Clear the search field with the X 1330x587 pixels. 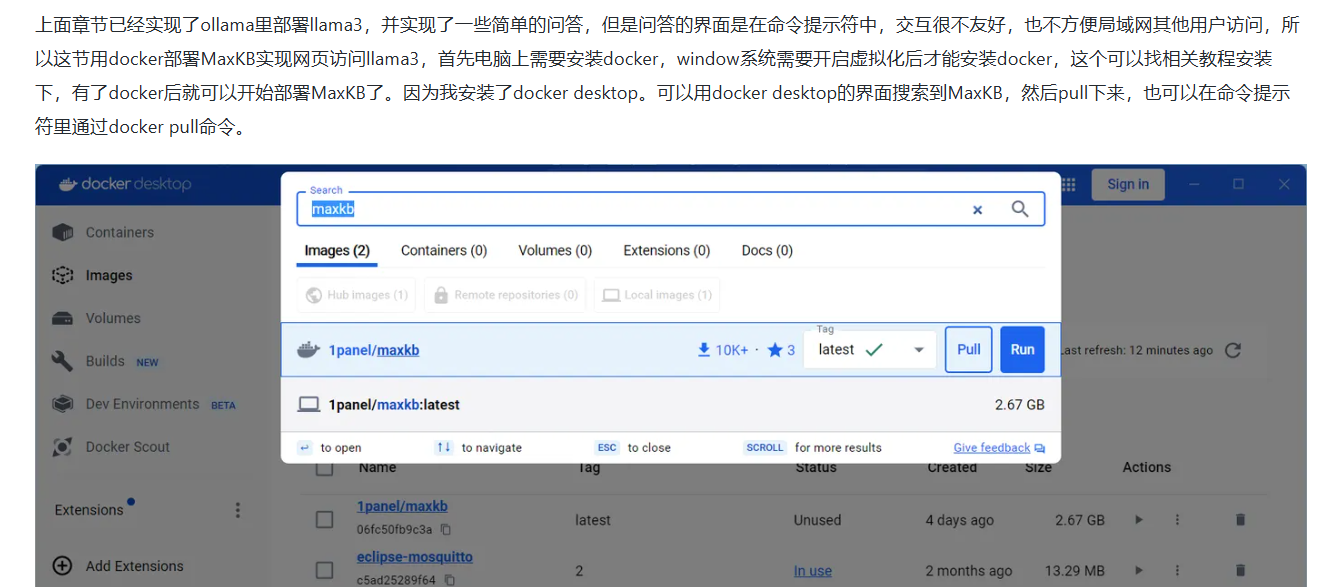[x=978, y=209]
